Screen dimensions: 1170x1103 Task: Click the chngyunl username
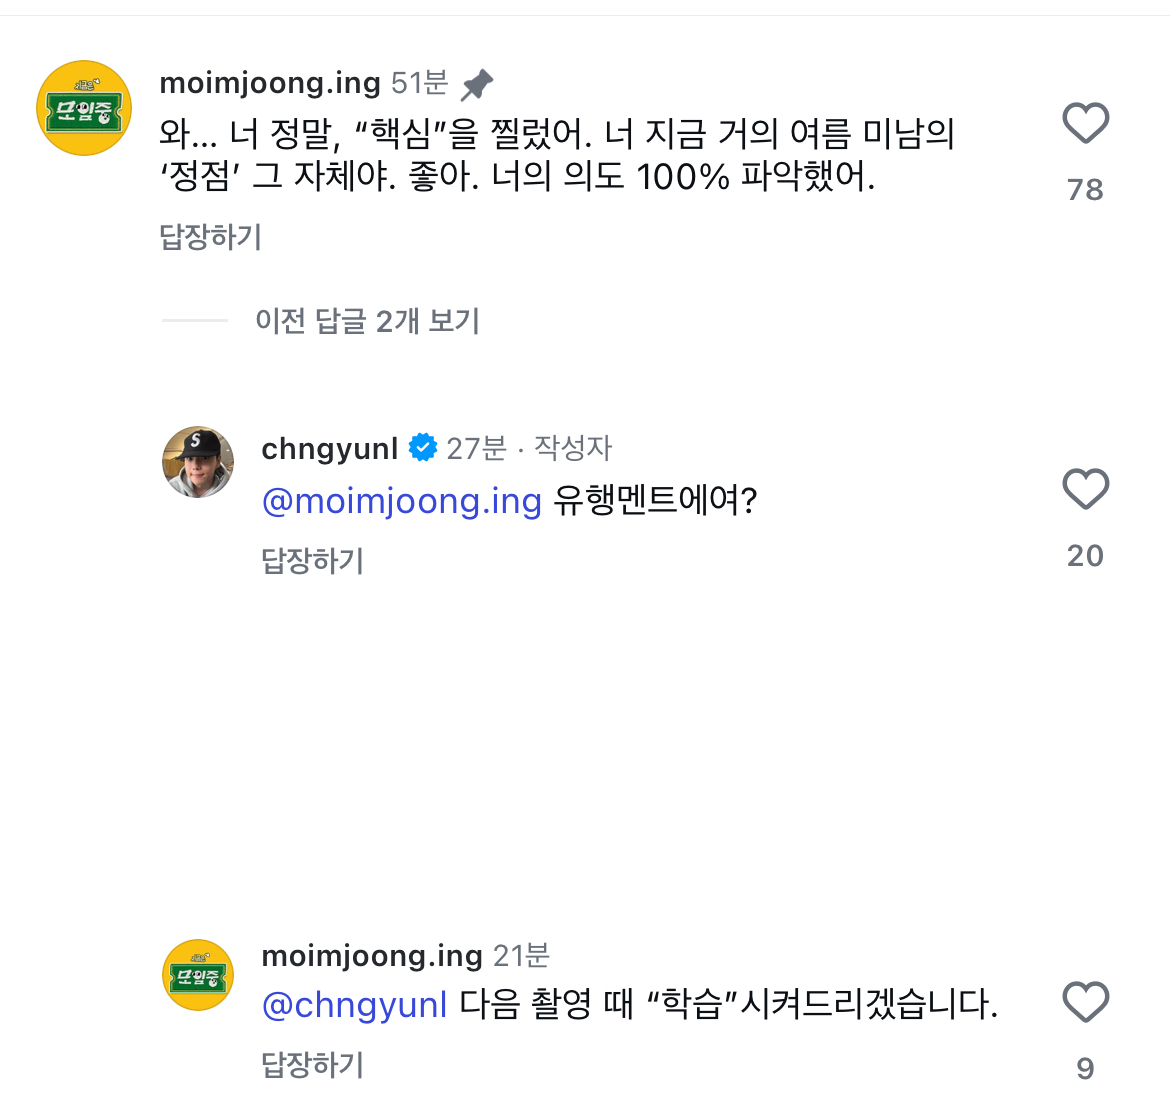[329, 449]
